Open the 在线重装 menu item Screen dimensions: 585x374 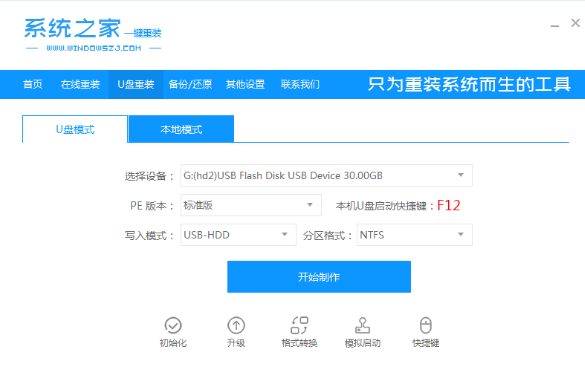(x=80, y=84)
